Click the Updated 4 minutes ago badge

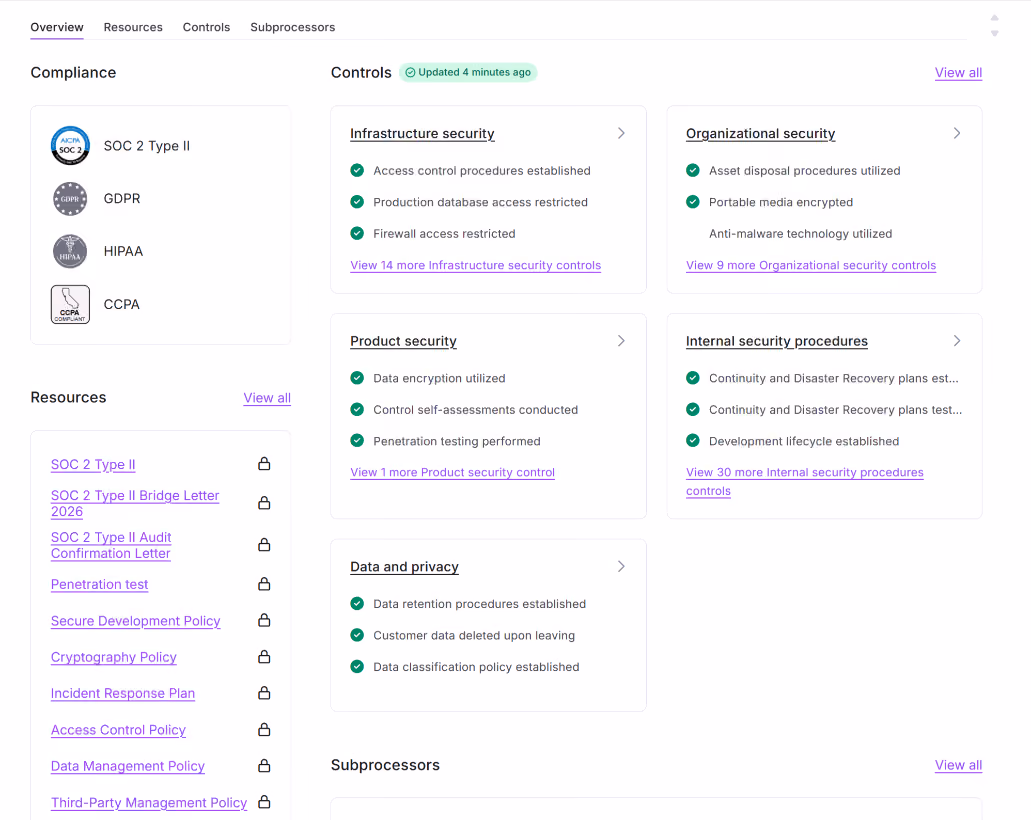(x=468, y=72)
